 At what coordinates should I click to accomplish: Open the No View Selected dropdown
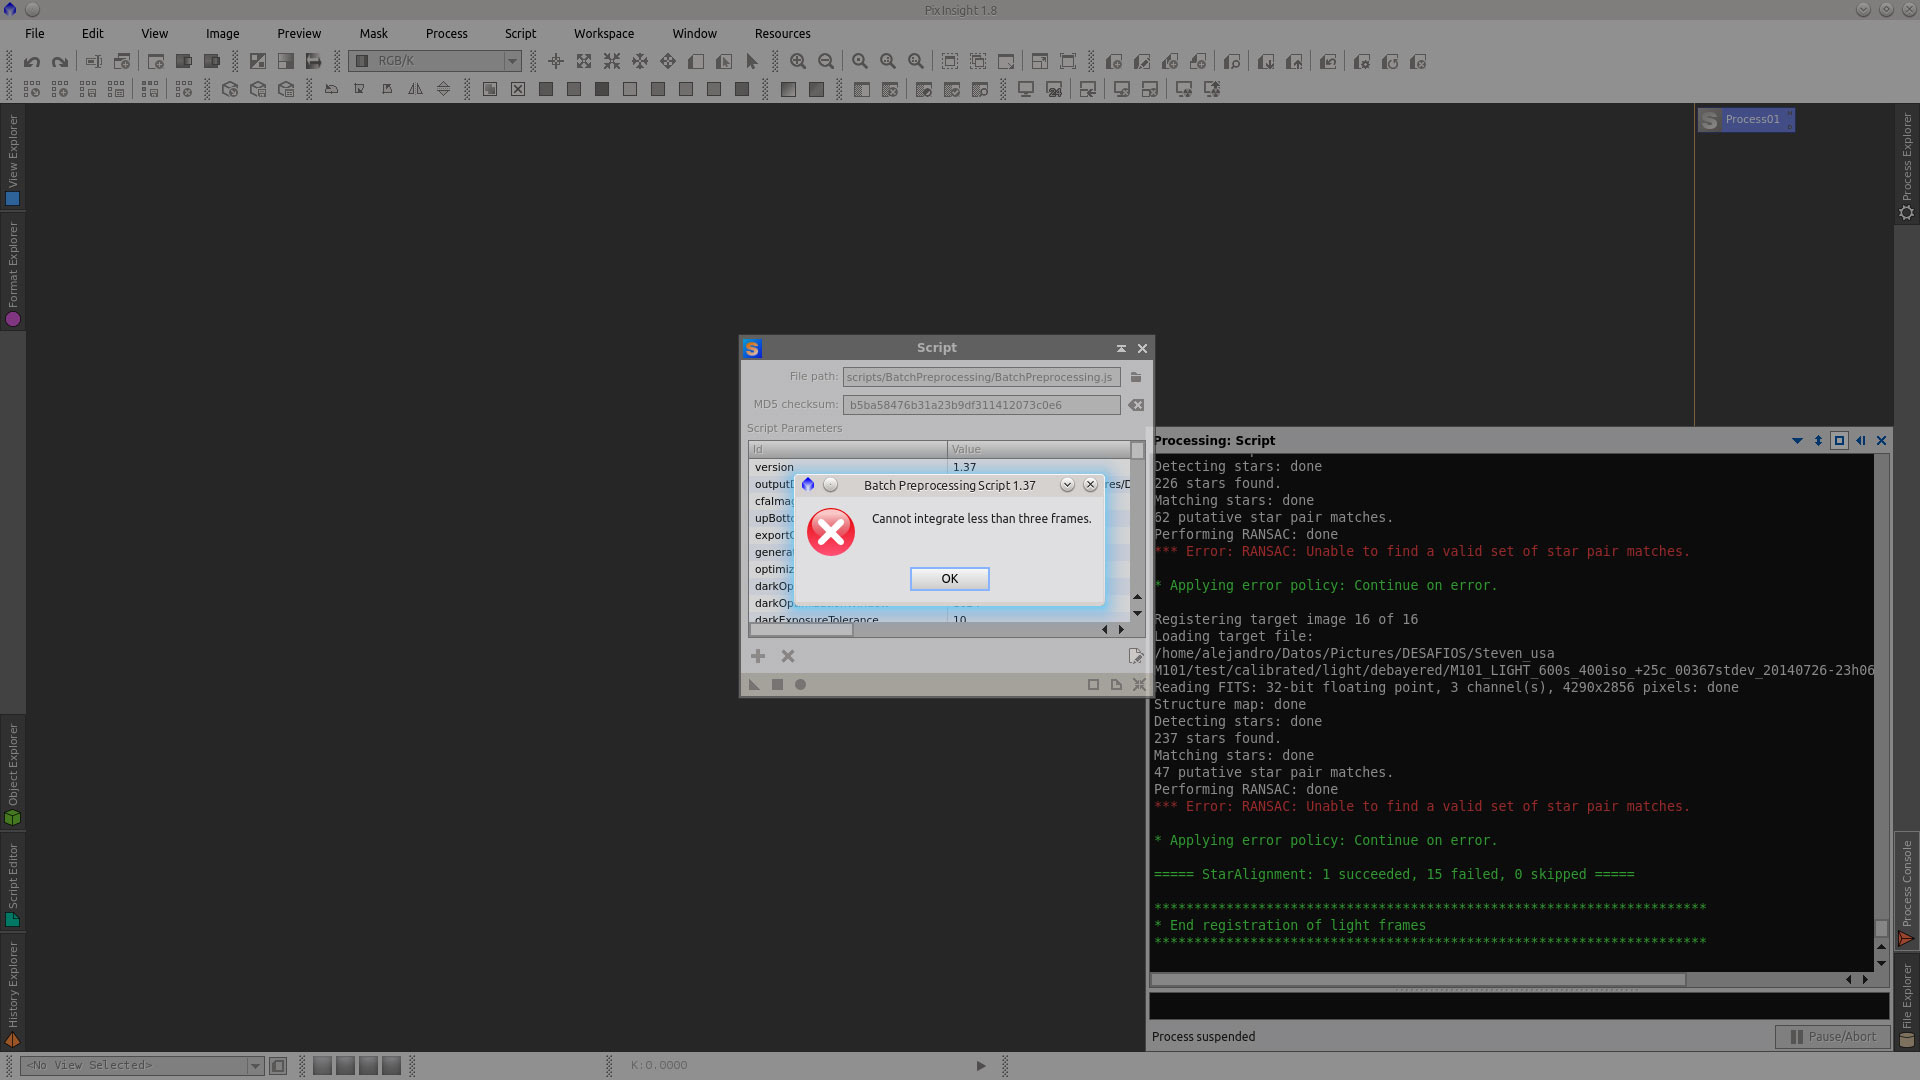click(x=255, y=1066)
